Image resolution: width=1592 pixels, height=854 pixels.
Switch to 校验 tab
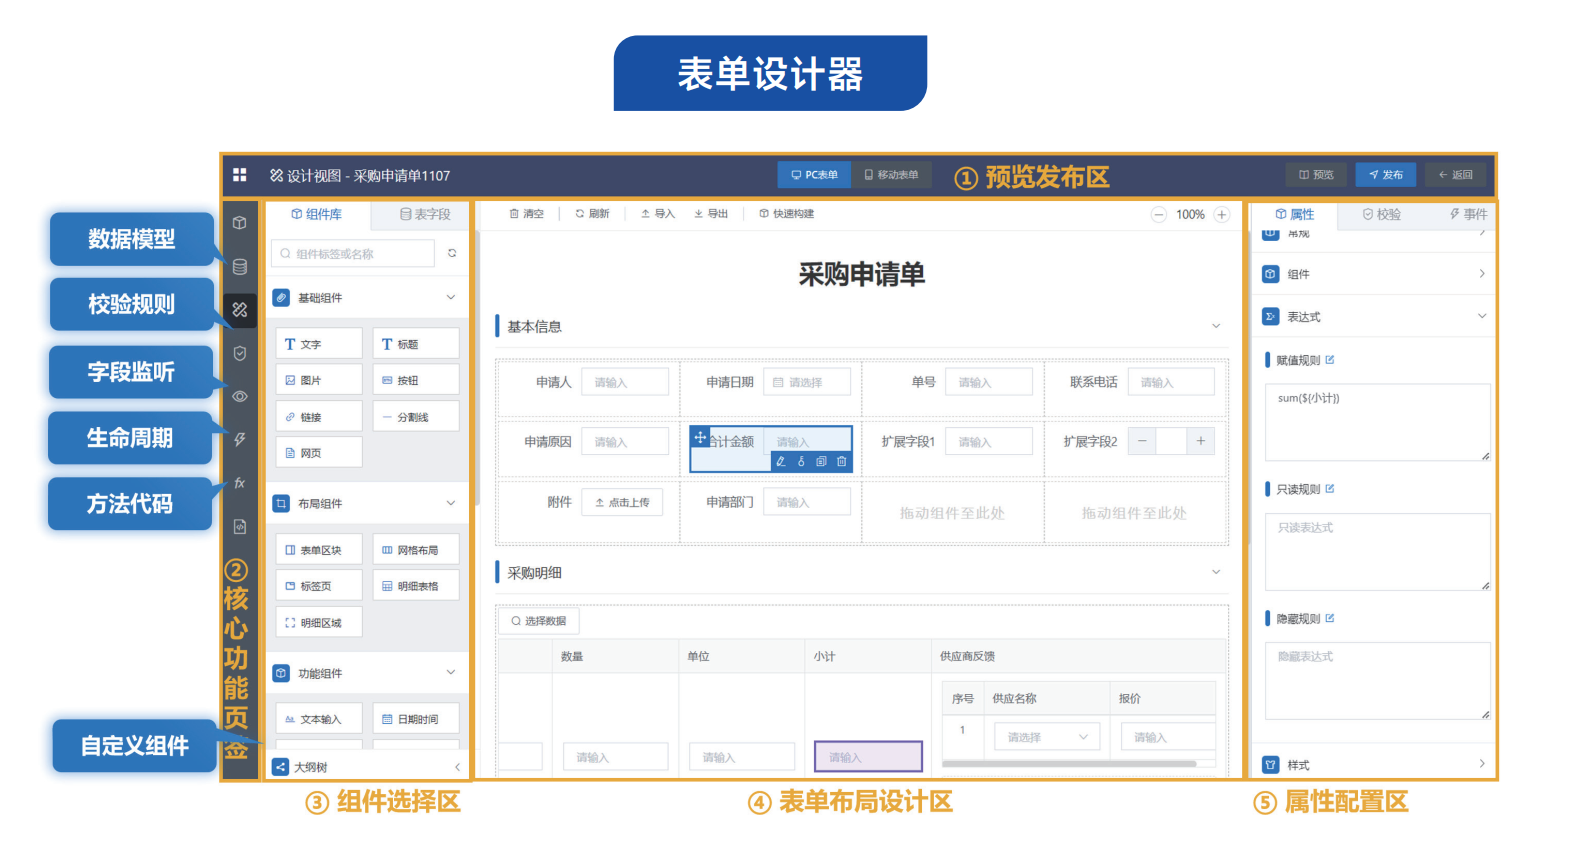1381,214
